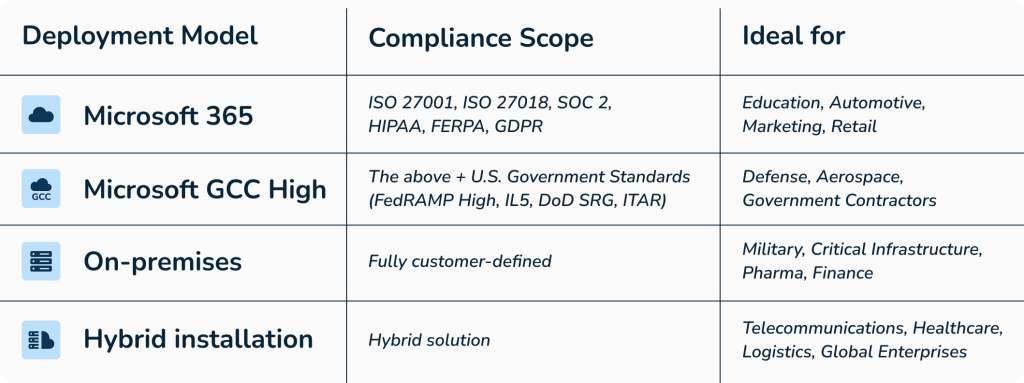Click the On-premises server rack icon
The height and width of the screenshot is (383, 1024).
click(x=41, y=261)
